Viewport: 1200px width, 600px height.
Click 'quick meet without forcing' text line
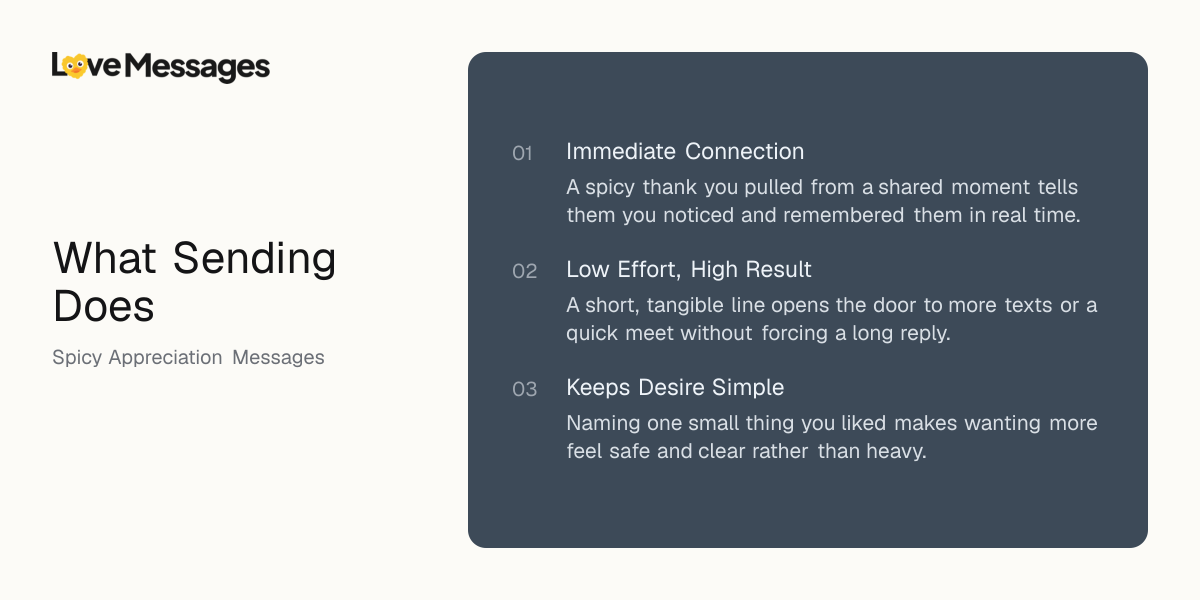[x=758, y=333]
